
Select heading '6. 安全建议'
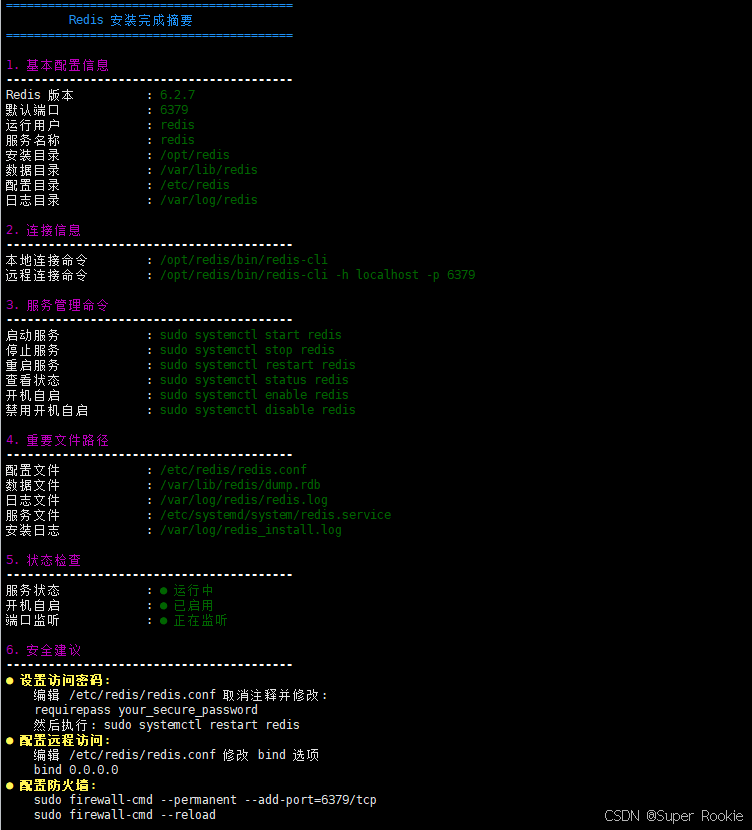coord(43,650)
